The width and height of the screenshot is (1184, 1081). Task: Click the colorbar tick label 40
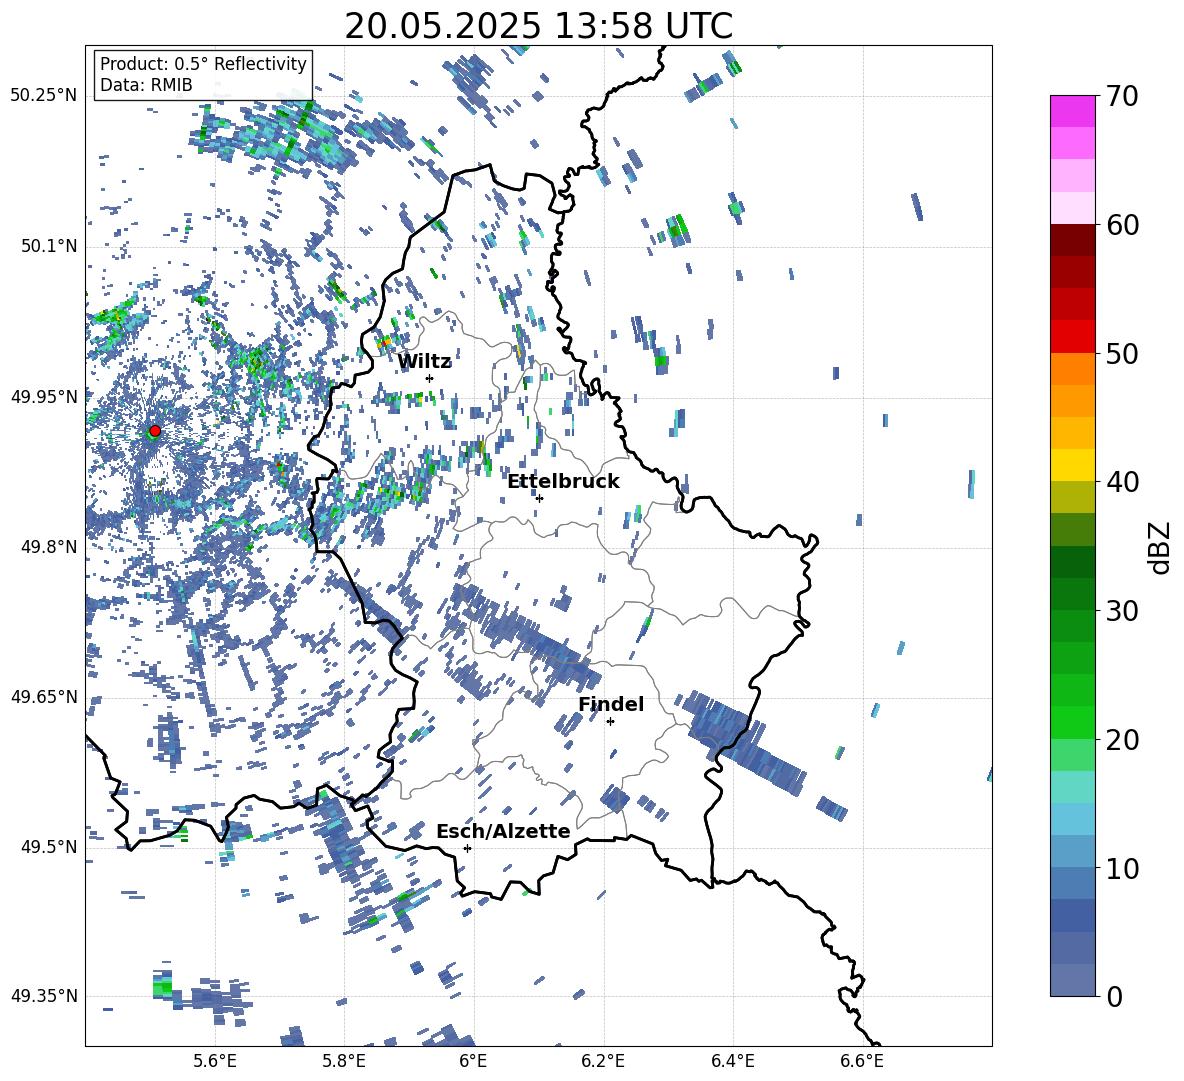[x=1122, y=482]
